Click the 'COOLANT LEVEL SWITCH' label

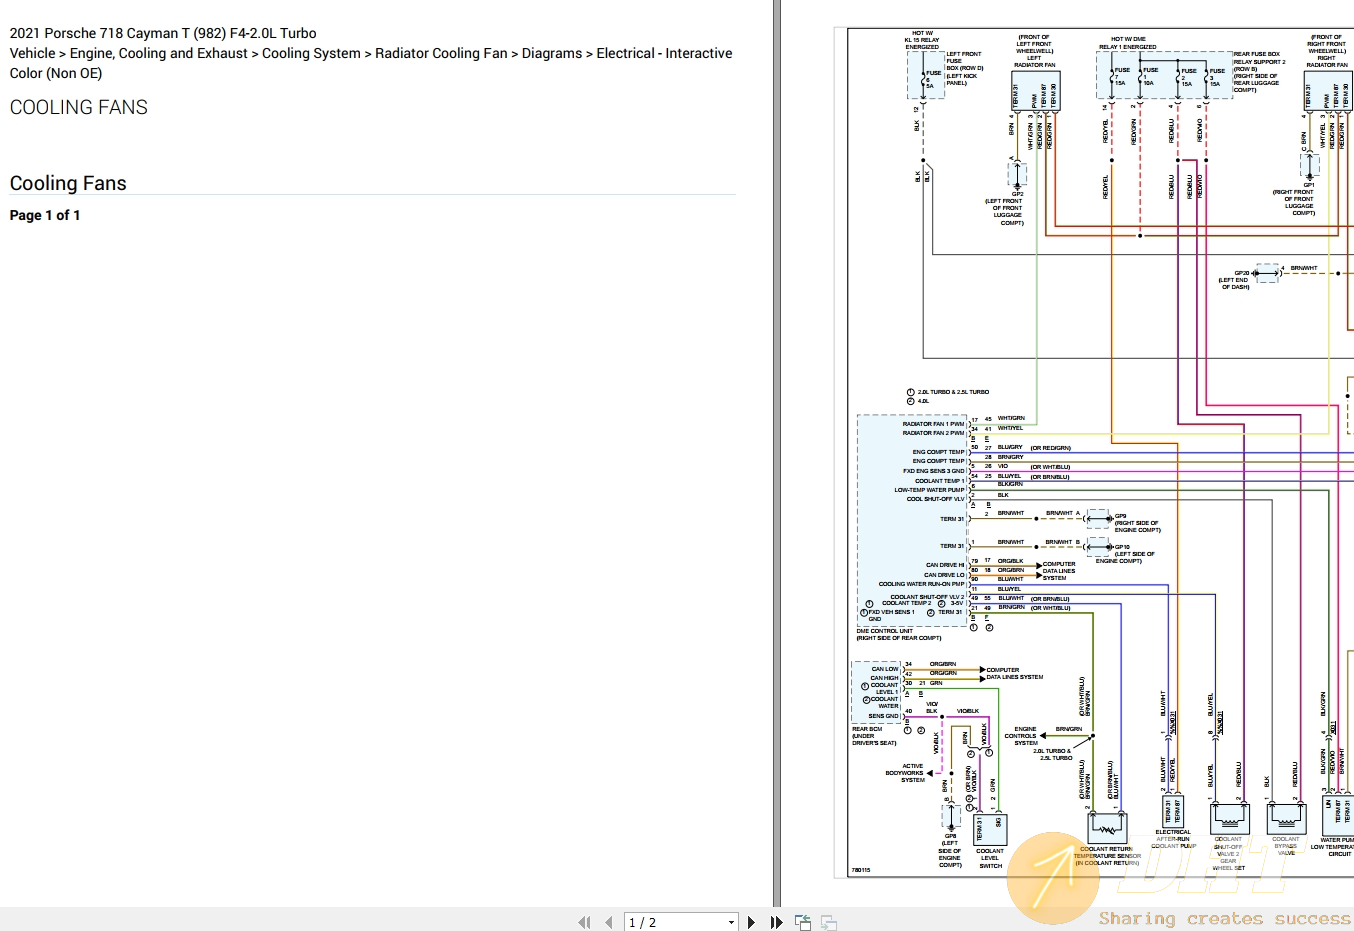coord(990,858)
